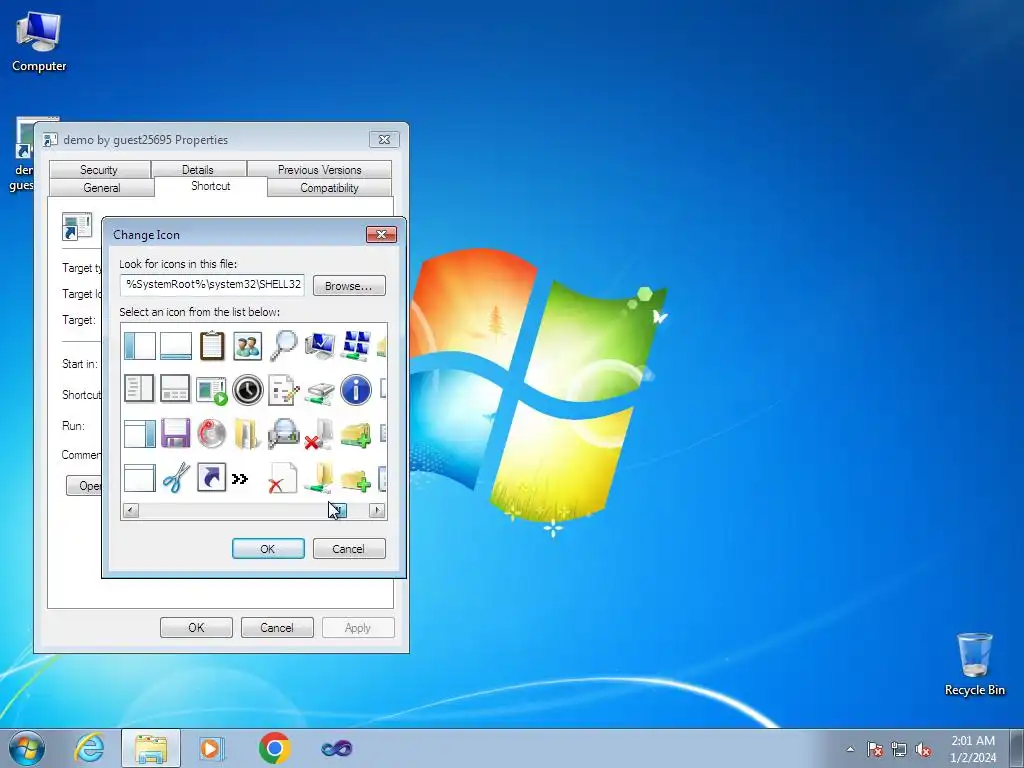This screenshot has width=1024, height=768.
Task: Open the Previous Versions tab
Action: click(x=319, y=170)
